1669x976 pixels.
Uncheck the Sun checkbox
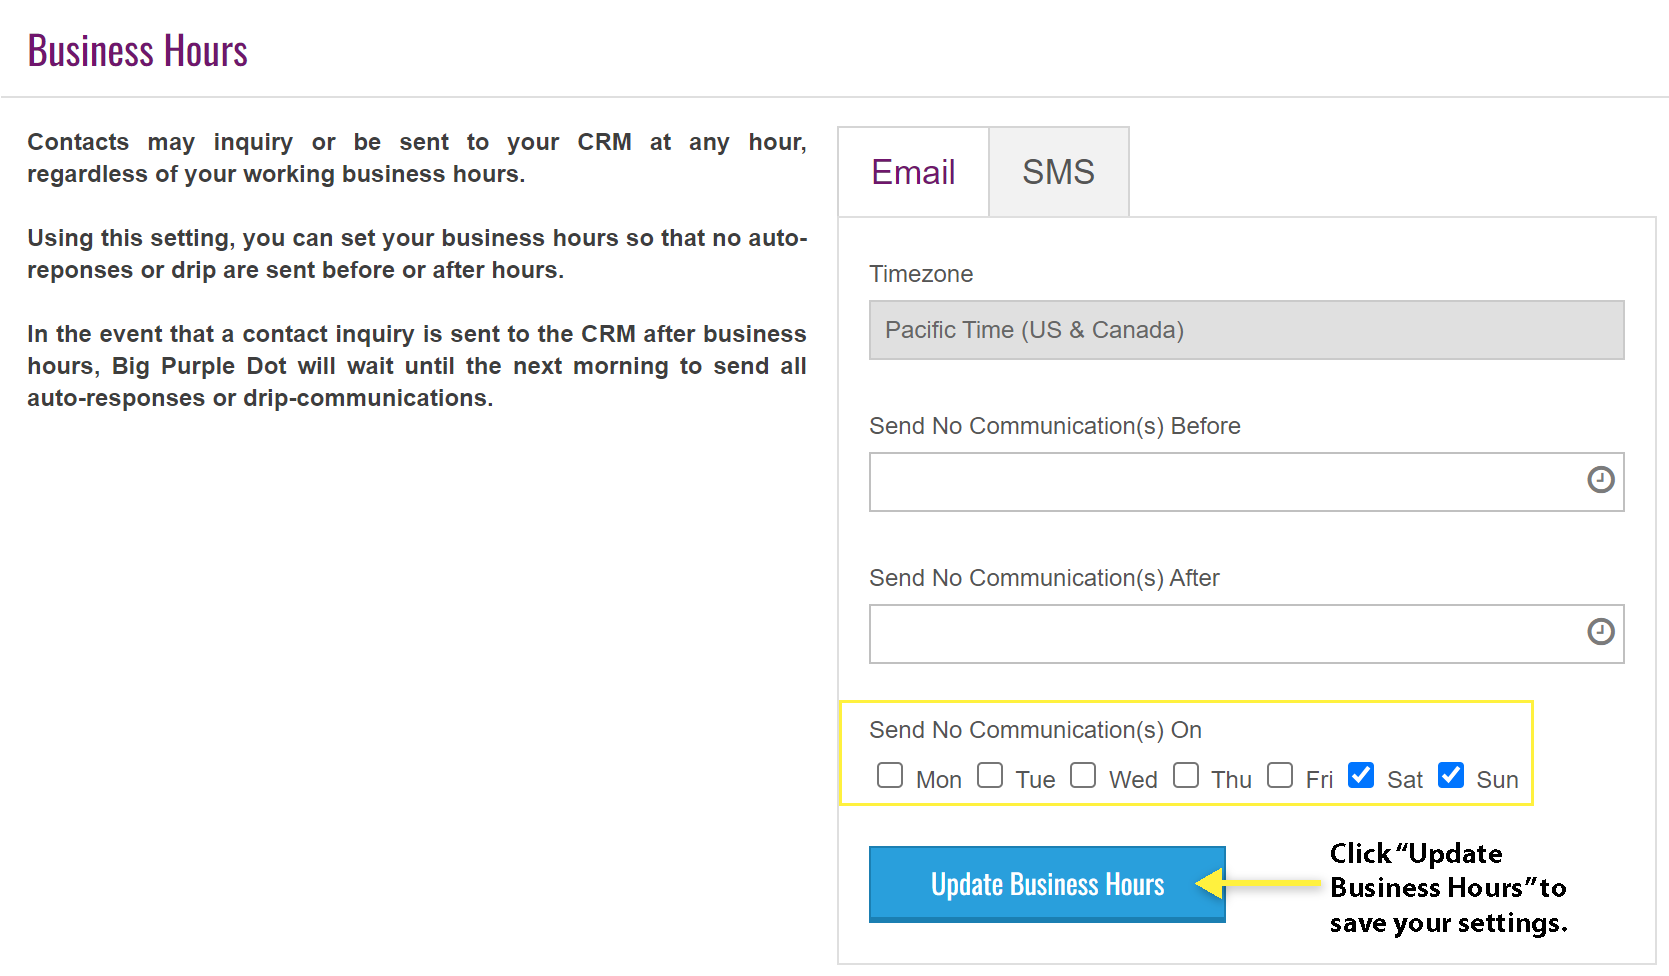[x=1451, y=776]
